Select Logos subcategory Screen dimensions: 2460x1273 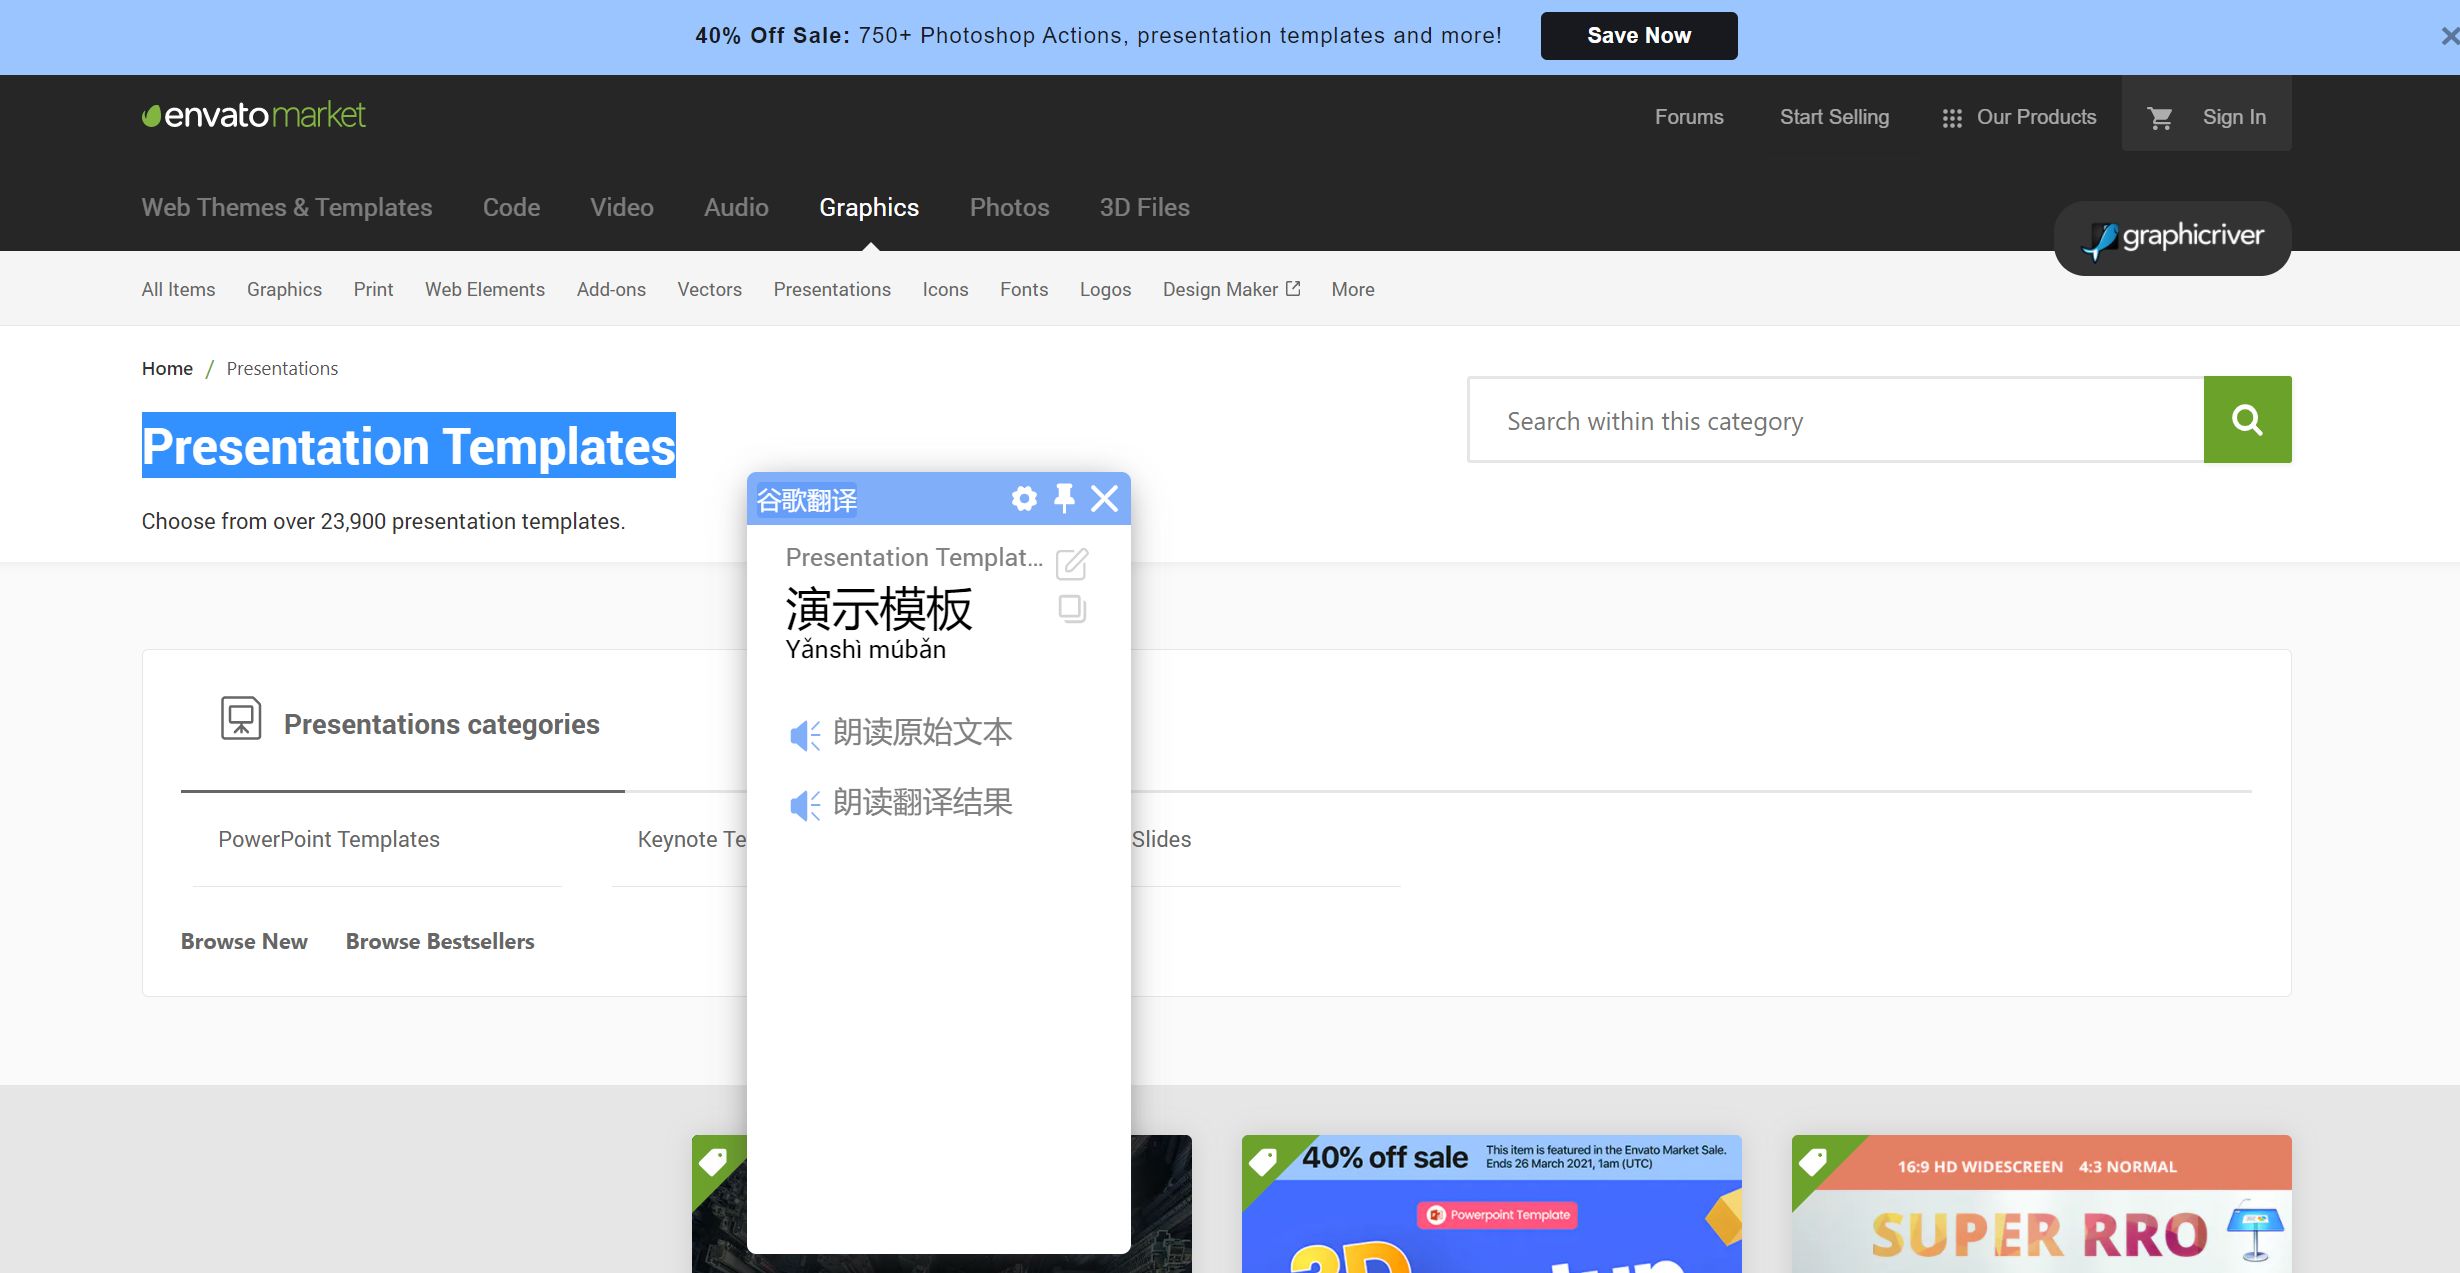tap(1105, 289)
